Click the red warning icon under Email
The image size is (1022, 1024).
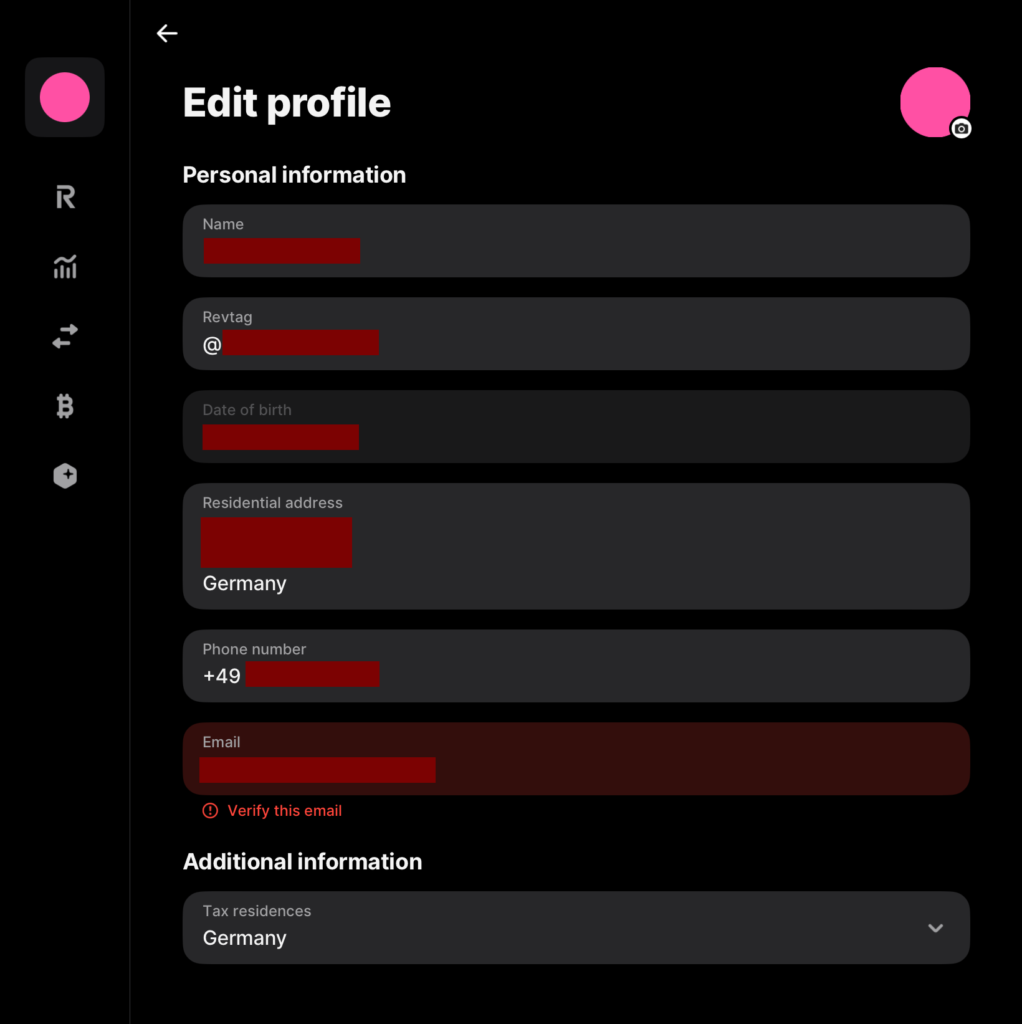(x=210, y=811)
